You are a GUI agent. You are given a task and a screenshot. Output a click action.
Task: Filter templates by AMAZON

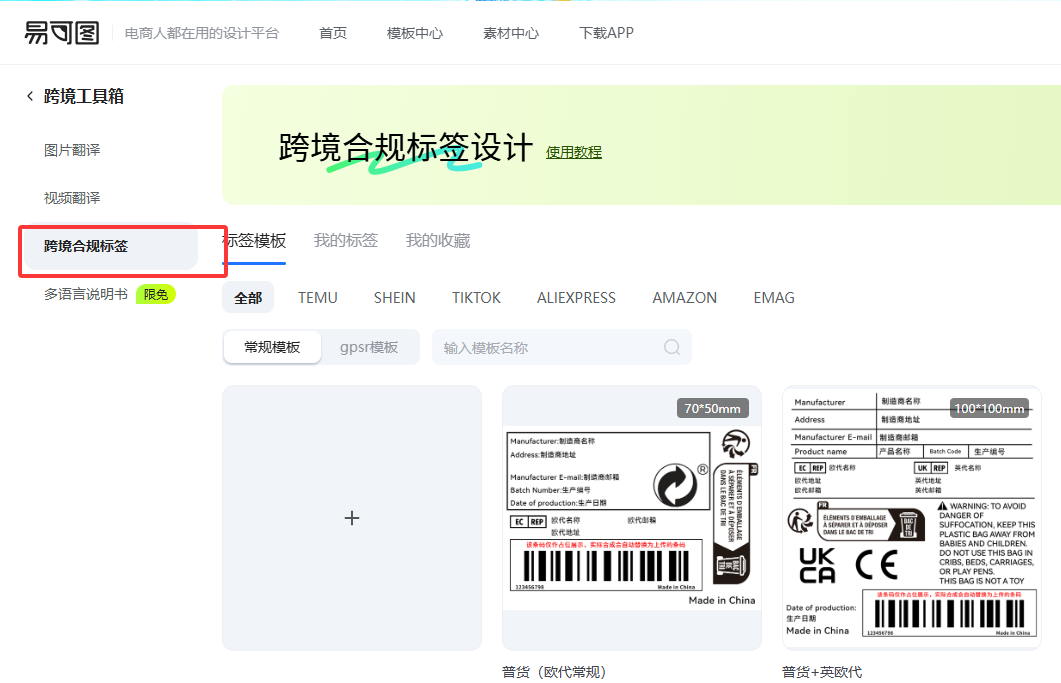pyautogui.click(x=684, y=298)
